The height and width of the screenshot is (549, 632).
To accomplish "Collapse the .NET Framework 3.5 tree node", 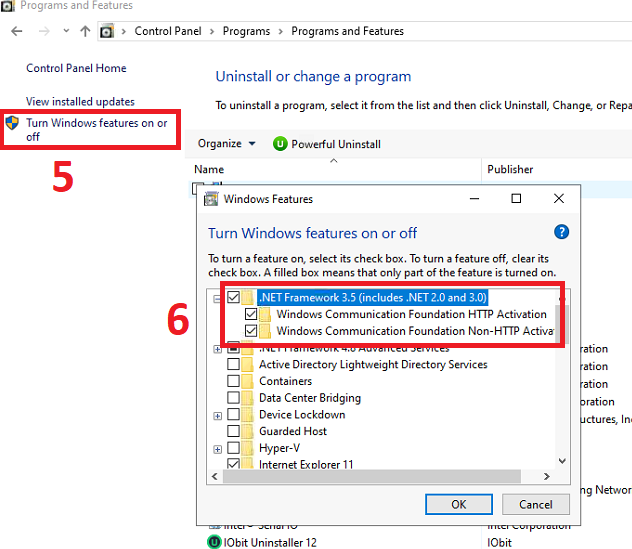I will (x=217, y=299).
